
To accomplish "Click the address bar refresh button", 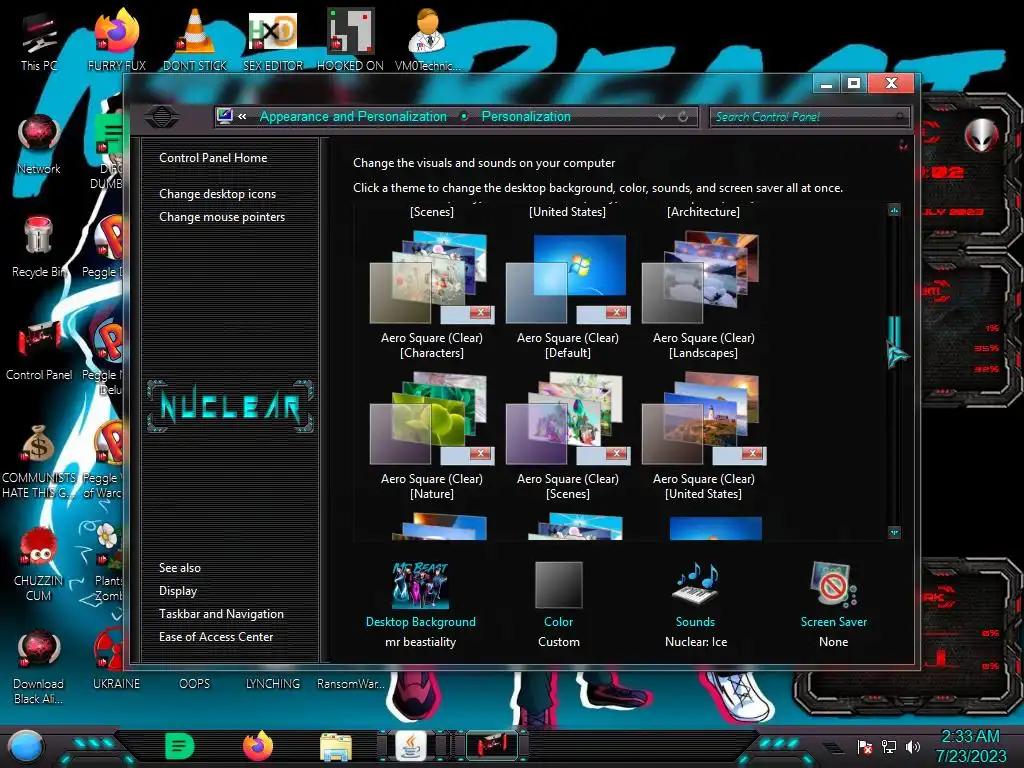I will click(x=683, y=117).
